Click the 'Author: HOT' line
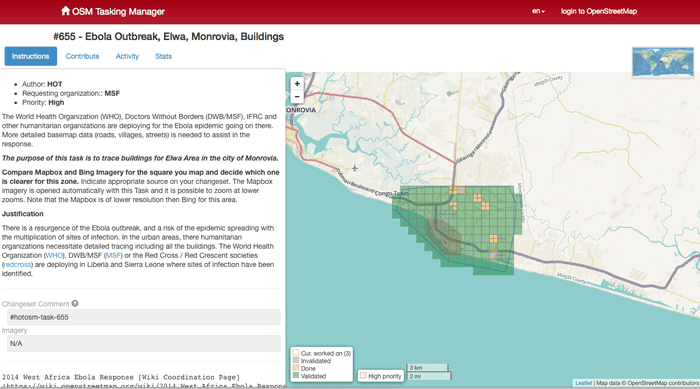 42,84
